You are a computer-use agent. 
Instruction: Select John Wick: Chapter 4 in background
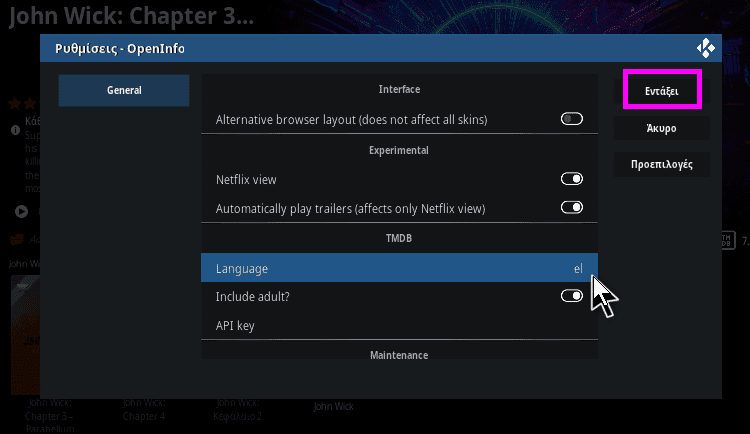[144, 410]
